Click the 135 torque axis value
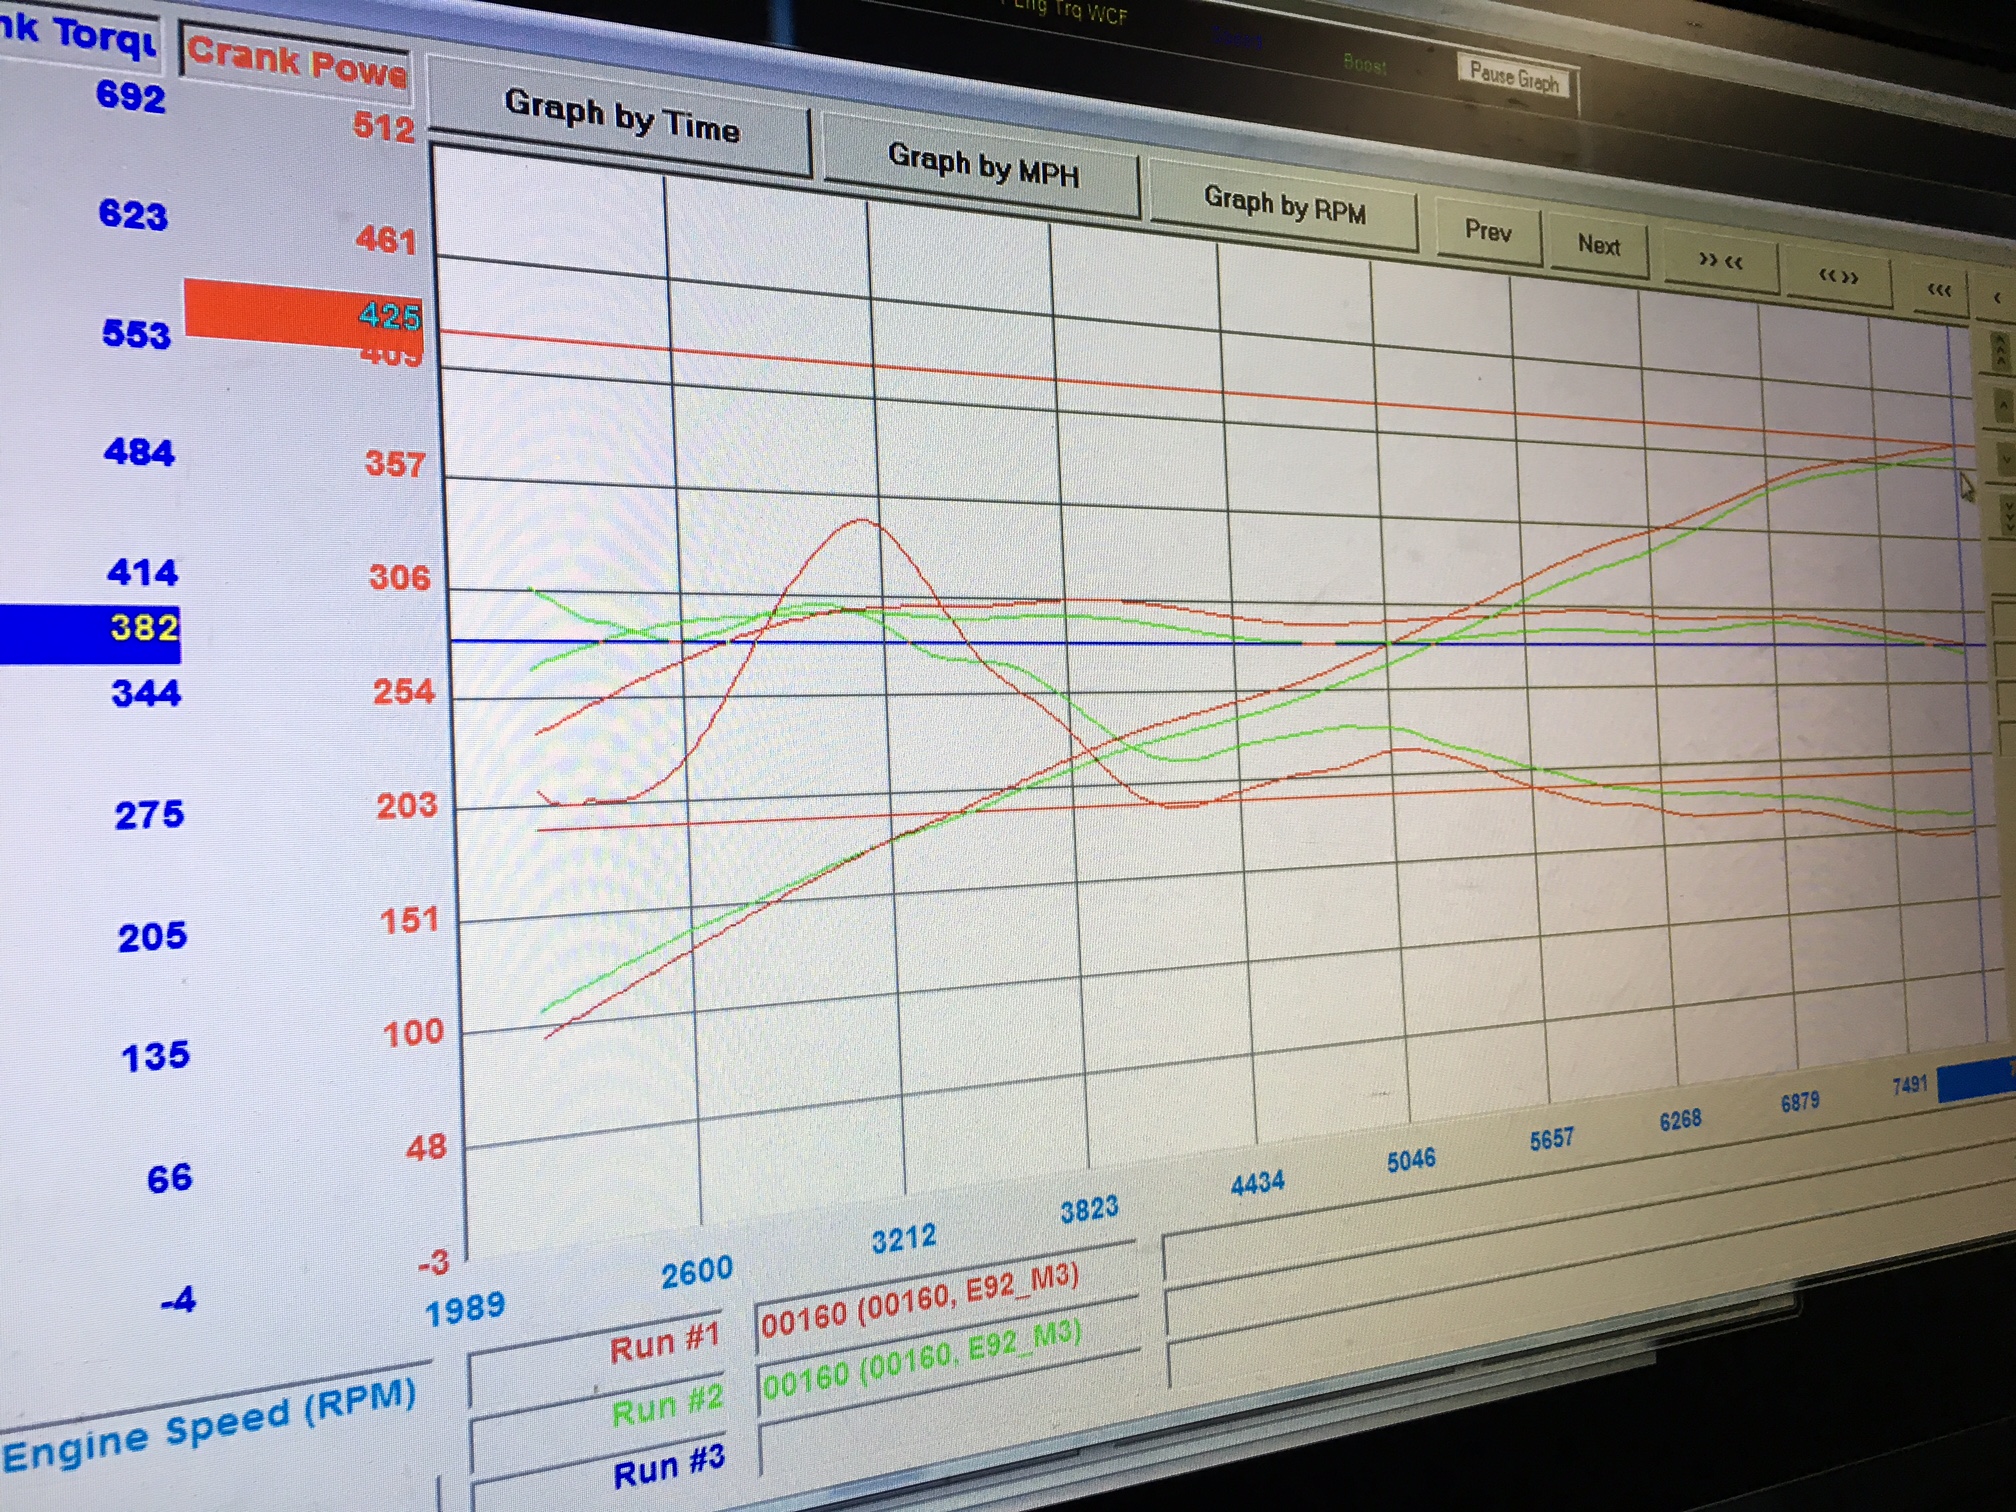This screenshot has width=2016, height=1512. click(x=155, y=1056)
